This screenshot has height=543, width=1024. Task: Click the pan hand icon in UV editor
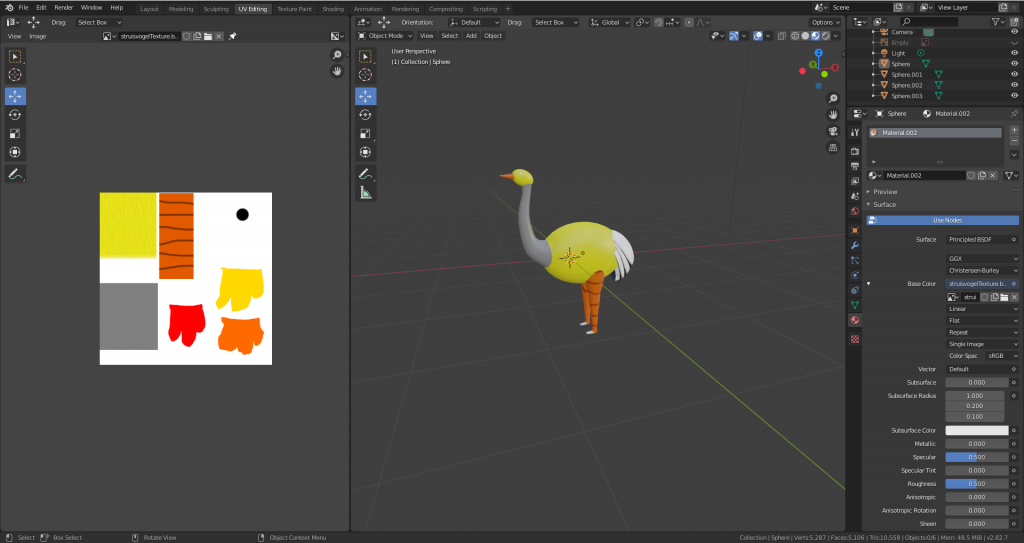(338, 72)
